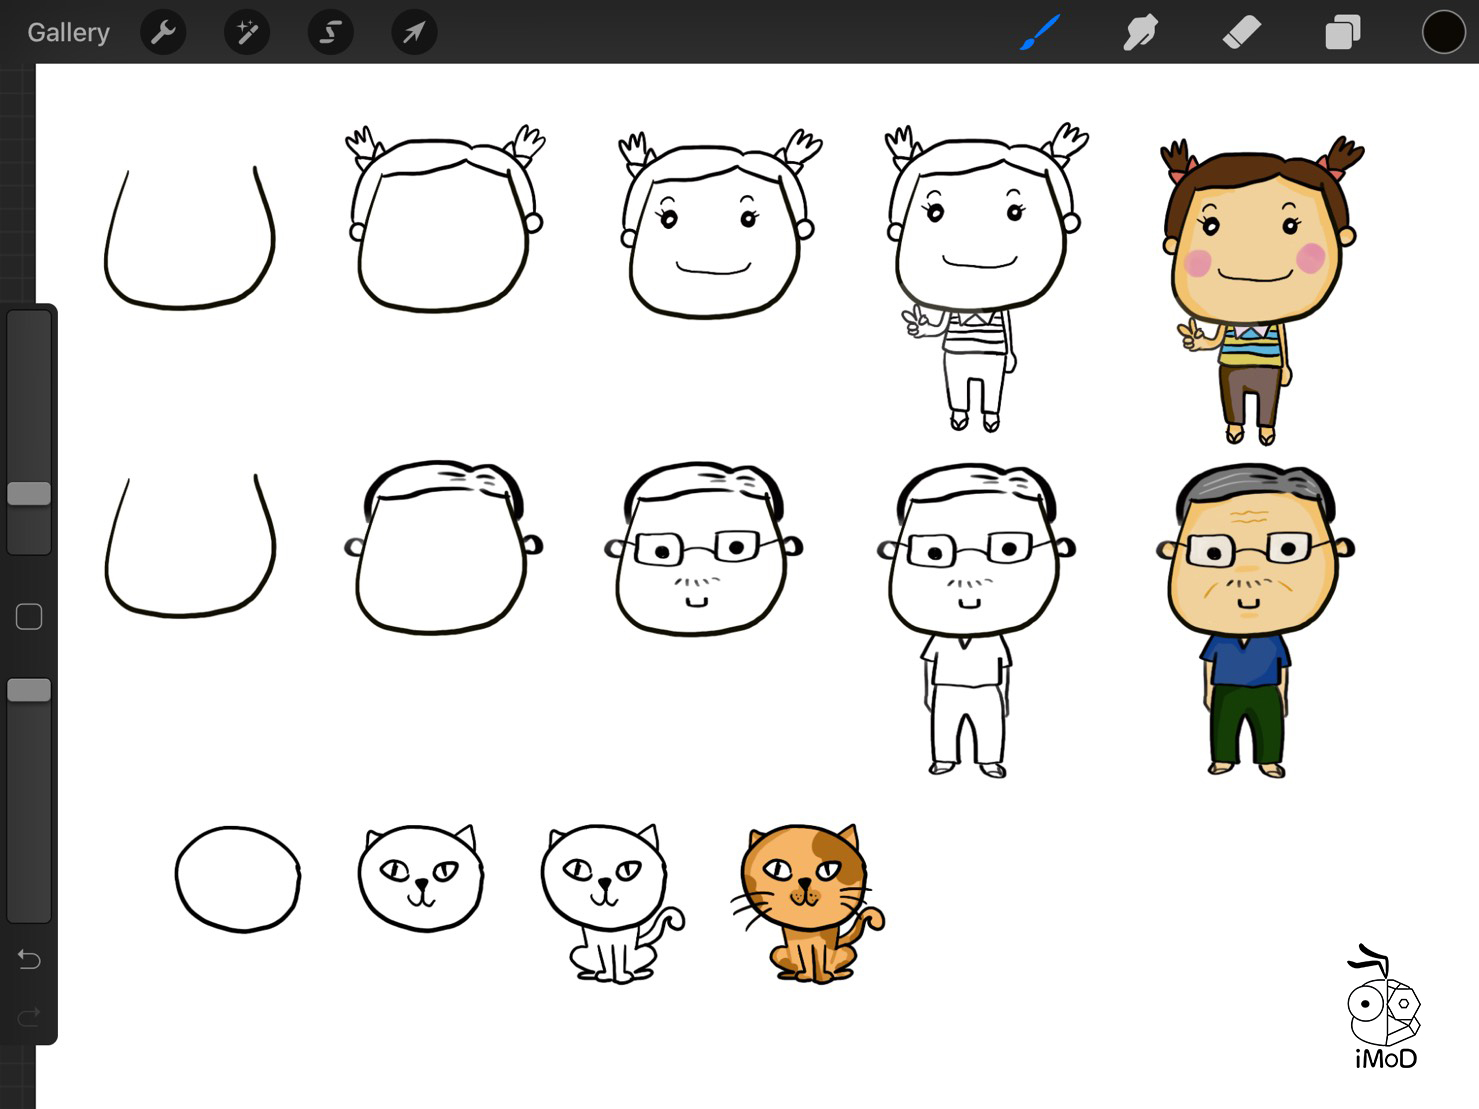Screen dimensions: 1479x1109
Task: Select the Brush tool
Action: (1040, 33)
